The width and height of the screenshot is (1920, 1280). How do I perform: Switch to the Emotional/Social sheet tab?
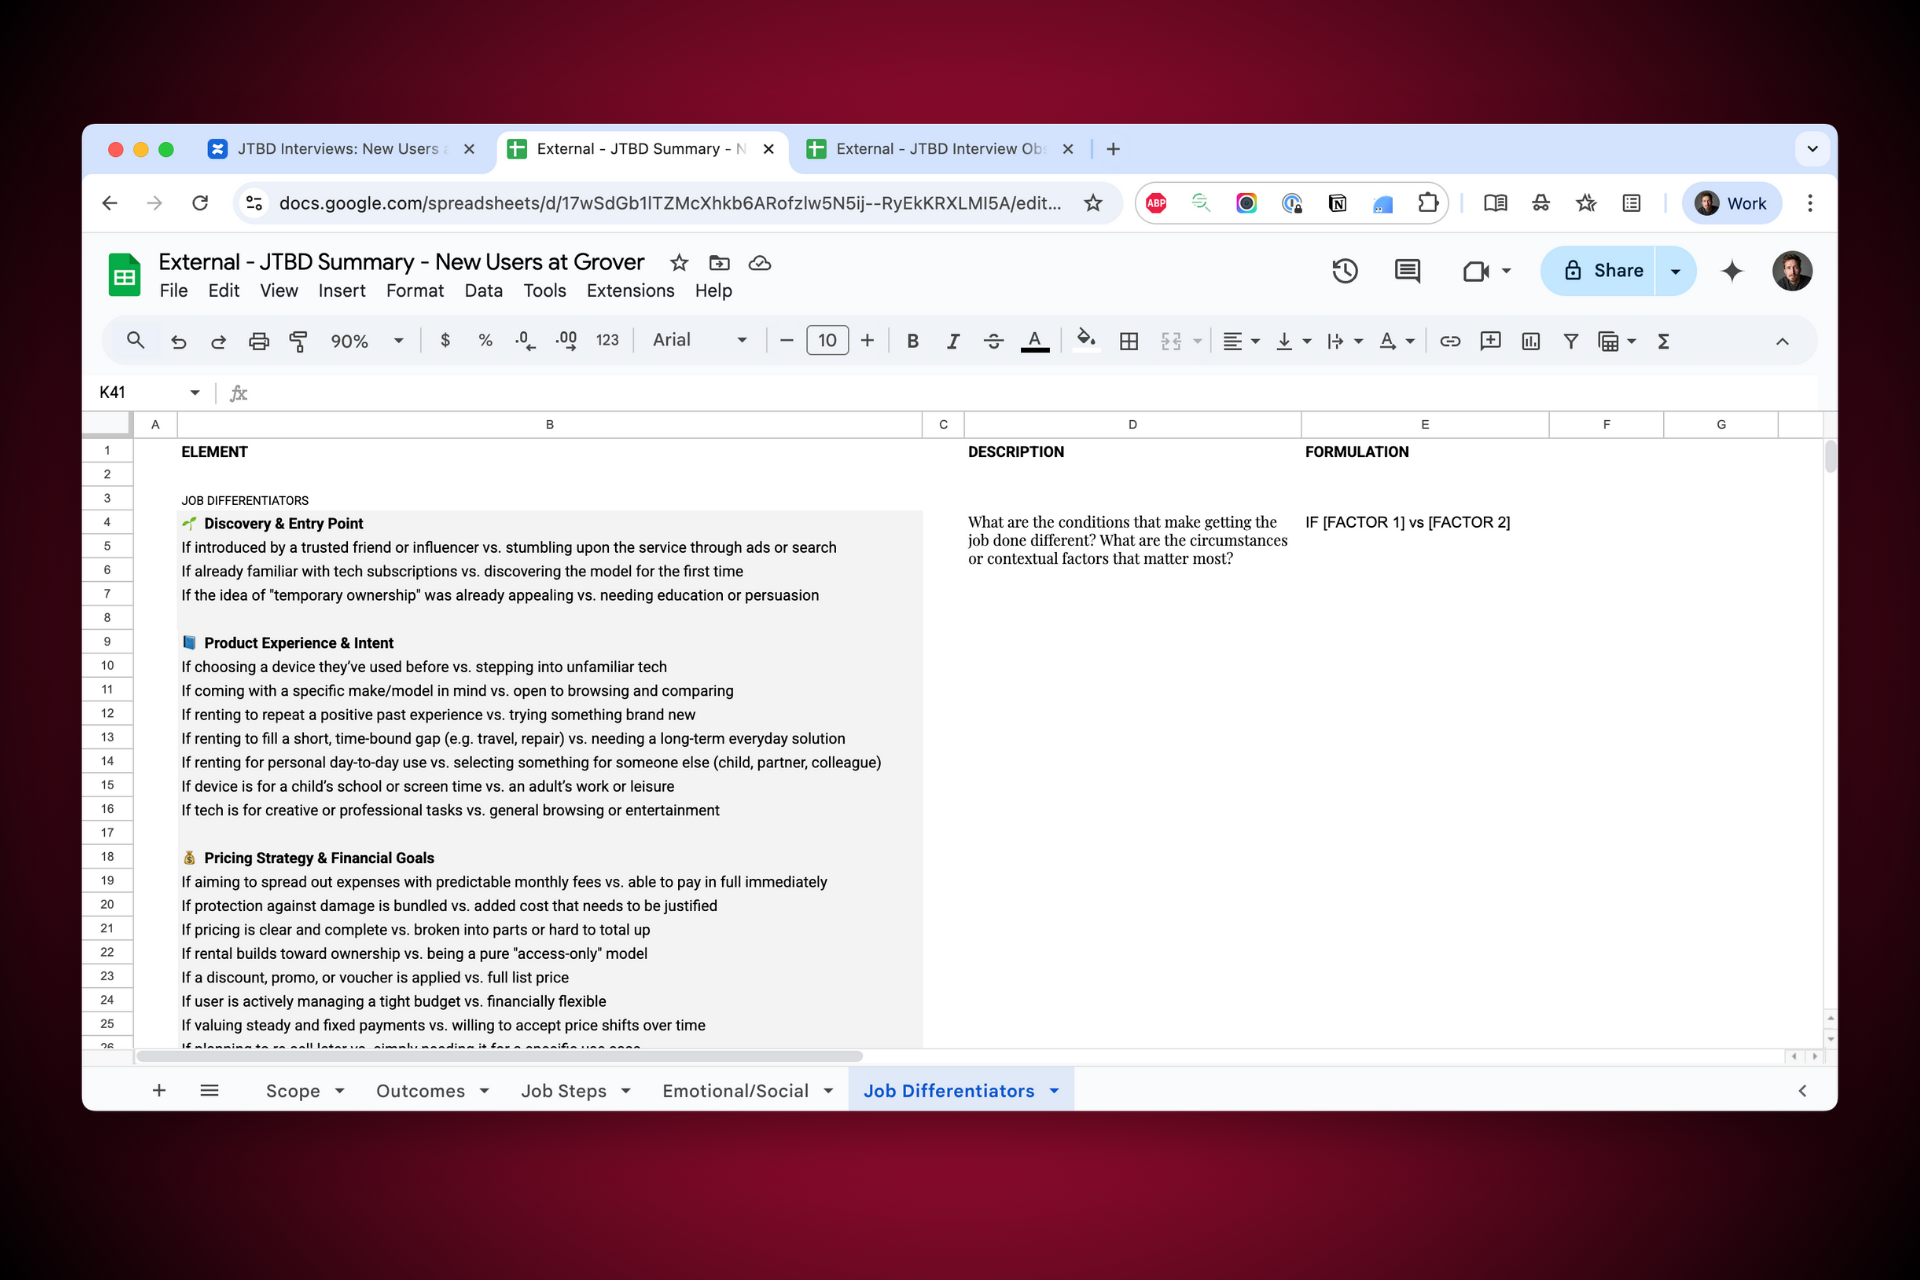[x=735, y=1091]
